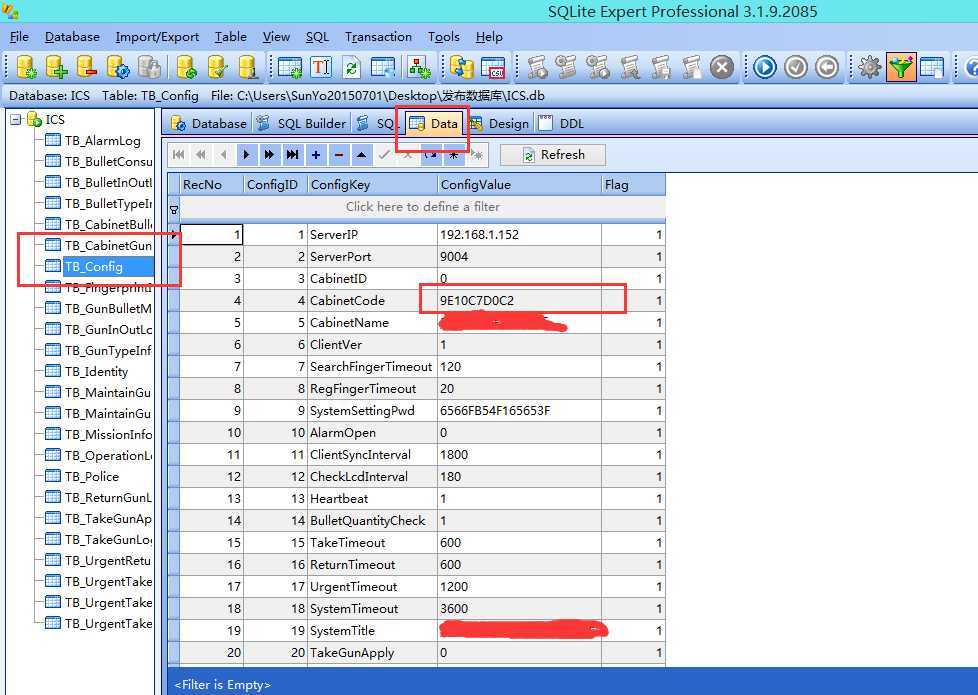Viewport: 978px width, 695px height.
Task: Click the blue Begin Transaction play icon
Action: 765,67
